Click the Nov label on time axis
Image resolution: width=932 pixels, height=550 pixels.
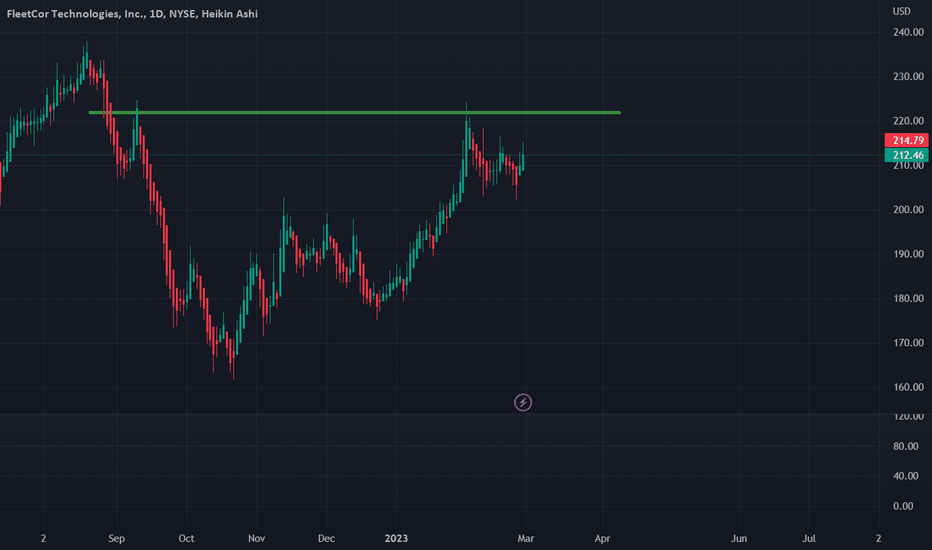[x=256, y=538]
